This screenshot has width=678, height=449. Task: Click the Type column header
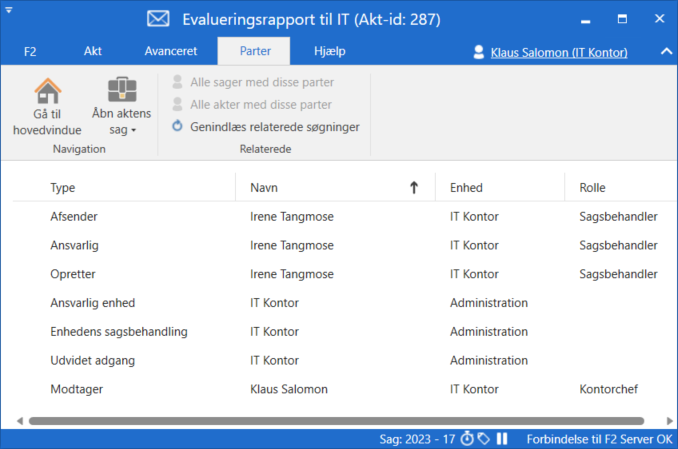pyautogui.click(x=63, y=187)
